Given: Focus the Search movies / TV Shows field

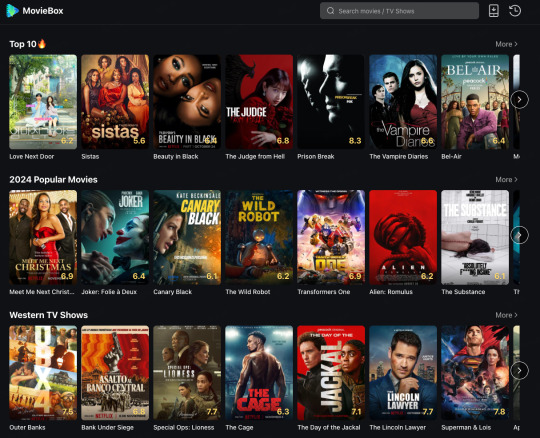Looking at the screenshot, I should click(x=399, y=11).
